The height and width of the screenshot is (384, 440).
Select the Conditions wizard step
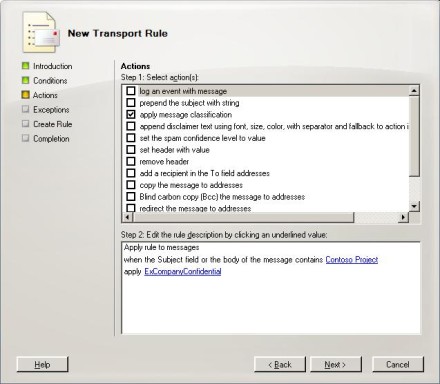click(50, 80)
